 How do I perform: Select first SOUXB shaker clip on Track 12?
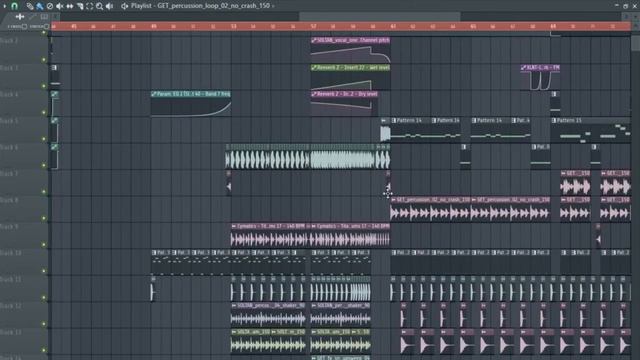tap(268, 315)
